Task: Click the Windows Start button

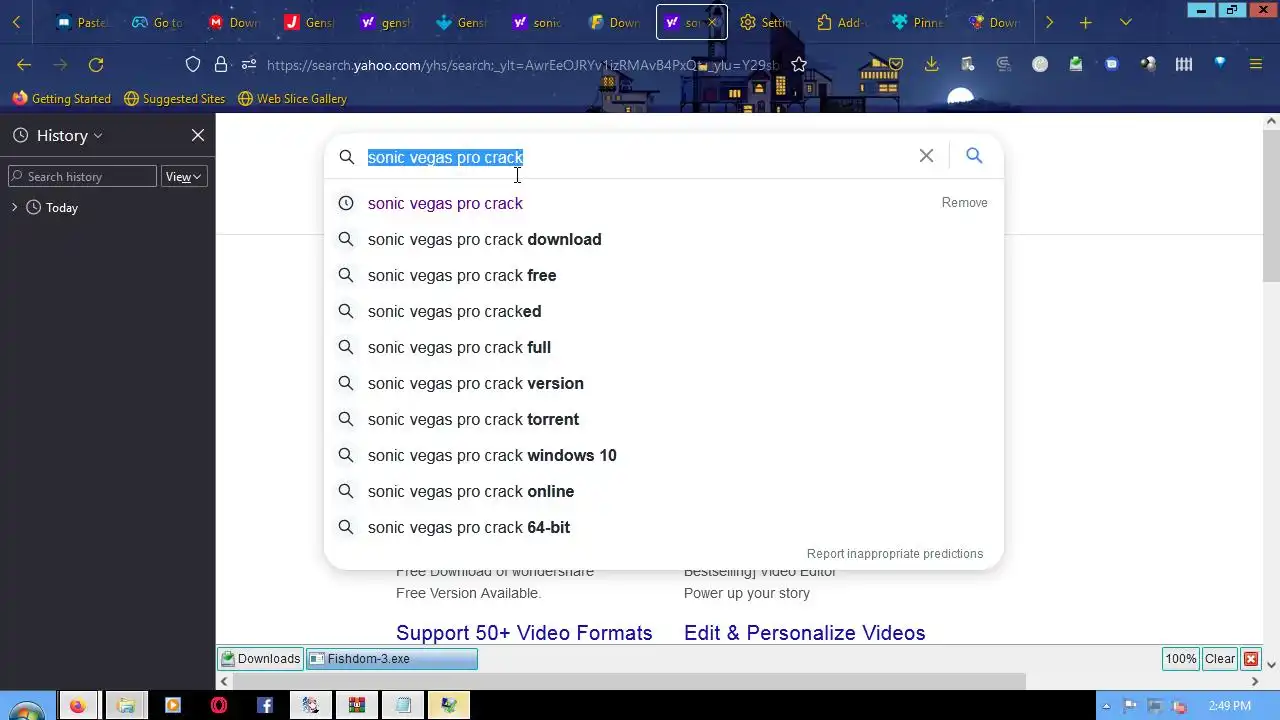Action: [25, 709]
